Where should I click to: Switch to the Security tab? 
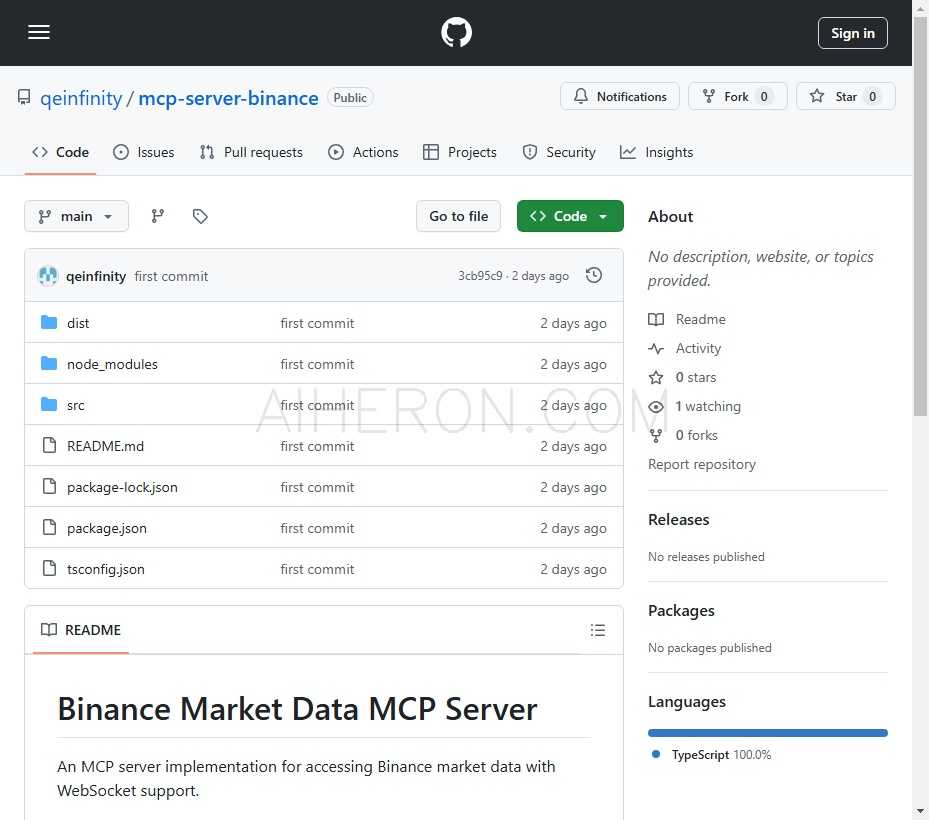click(x=559, y=152)
